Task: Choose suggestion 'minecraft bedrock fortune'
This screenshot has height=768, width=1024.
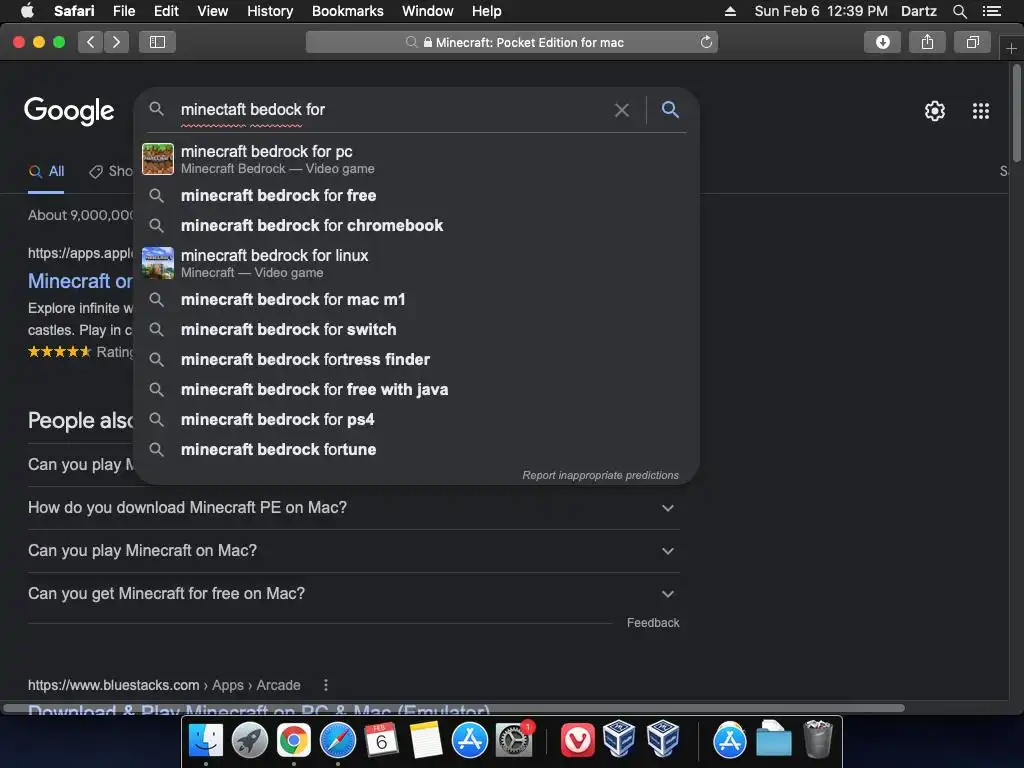Action: point(416,450)
